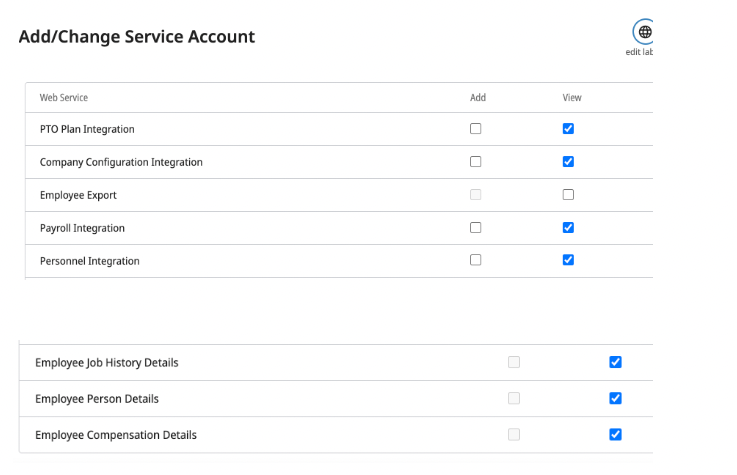The height and width of the screenshot is (475, 737).
Task: Click the greyed Employee Export Add checkbox
Action: tap(475, 195)
